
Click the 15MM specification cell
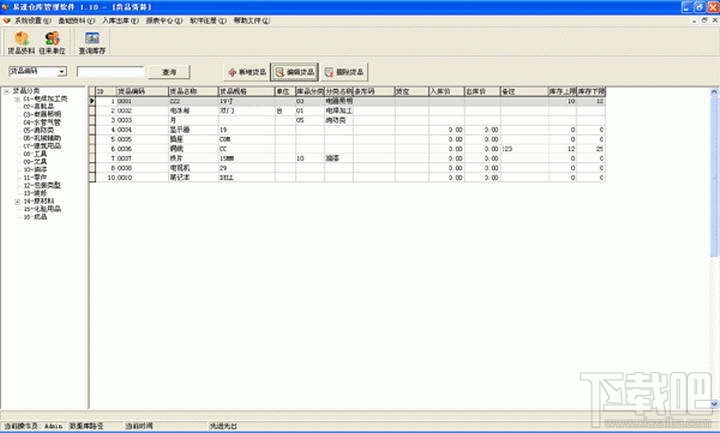(246, 158)
